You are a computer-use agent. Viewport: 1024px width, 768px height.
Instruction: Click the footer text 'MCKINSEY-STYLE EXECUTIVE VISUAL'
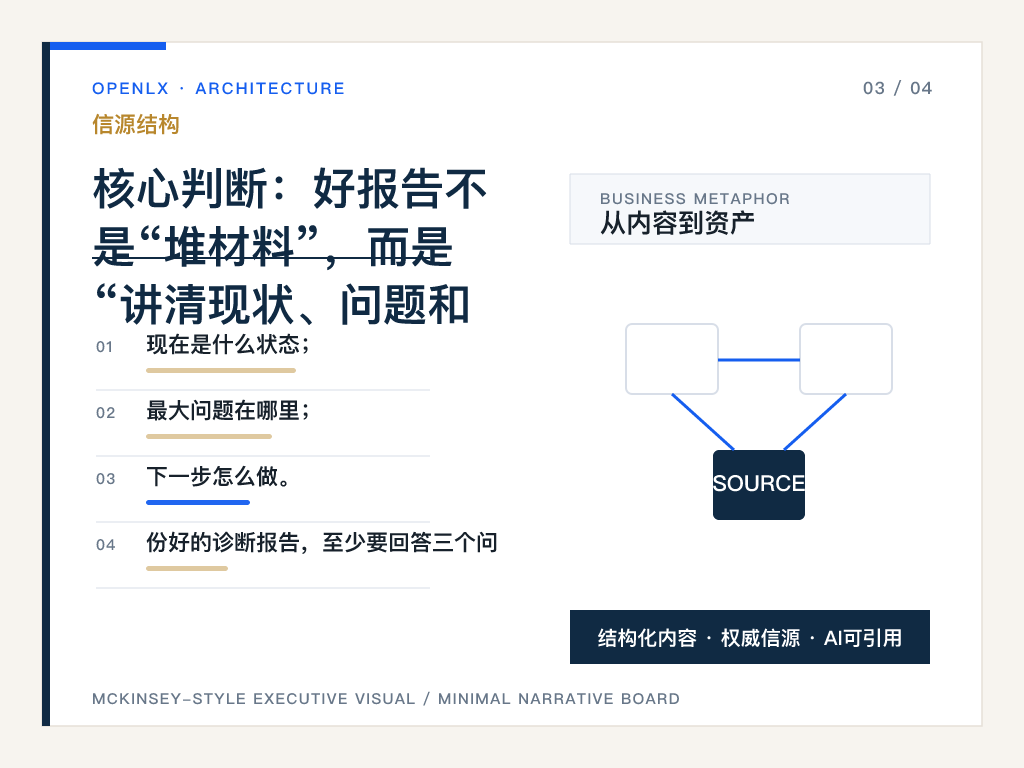click(x=253, y=699)
